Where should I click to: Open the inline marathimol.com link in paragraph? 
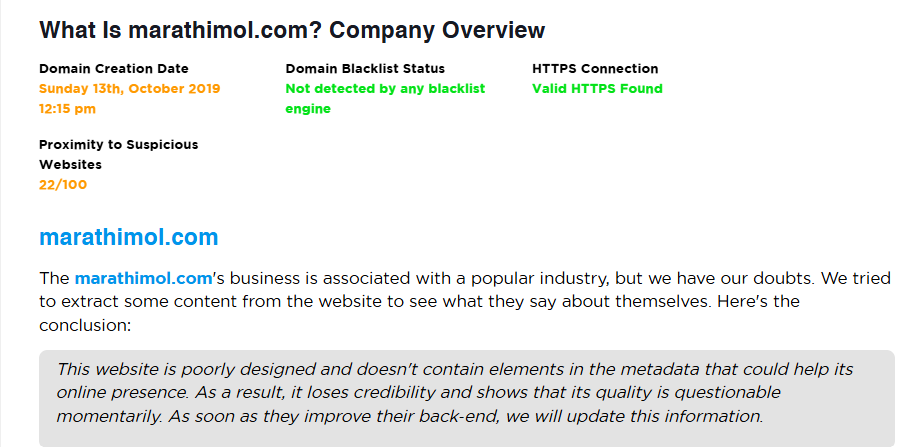(x=143, y=278)
